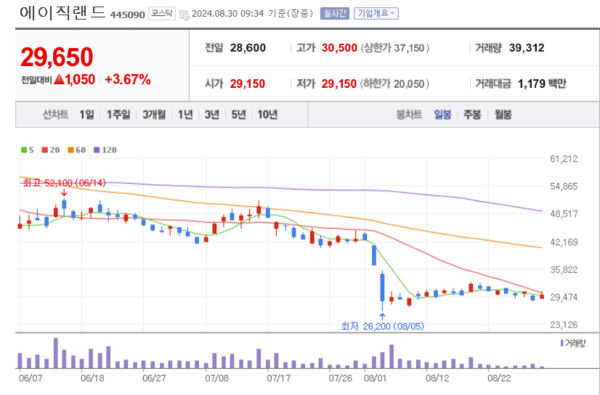Show the 1년 line chart
Viewport: 600px width, 395px height.
pyautogui.click(x=185, y=114)
